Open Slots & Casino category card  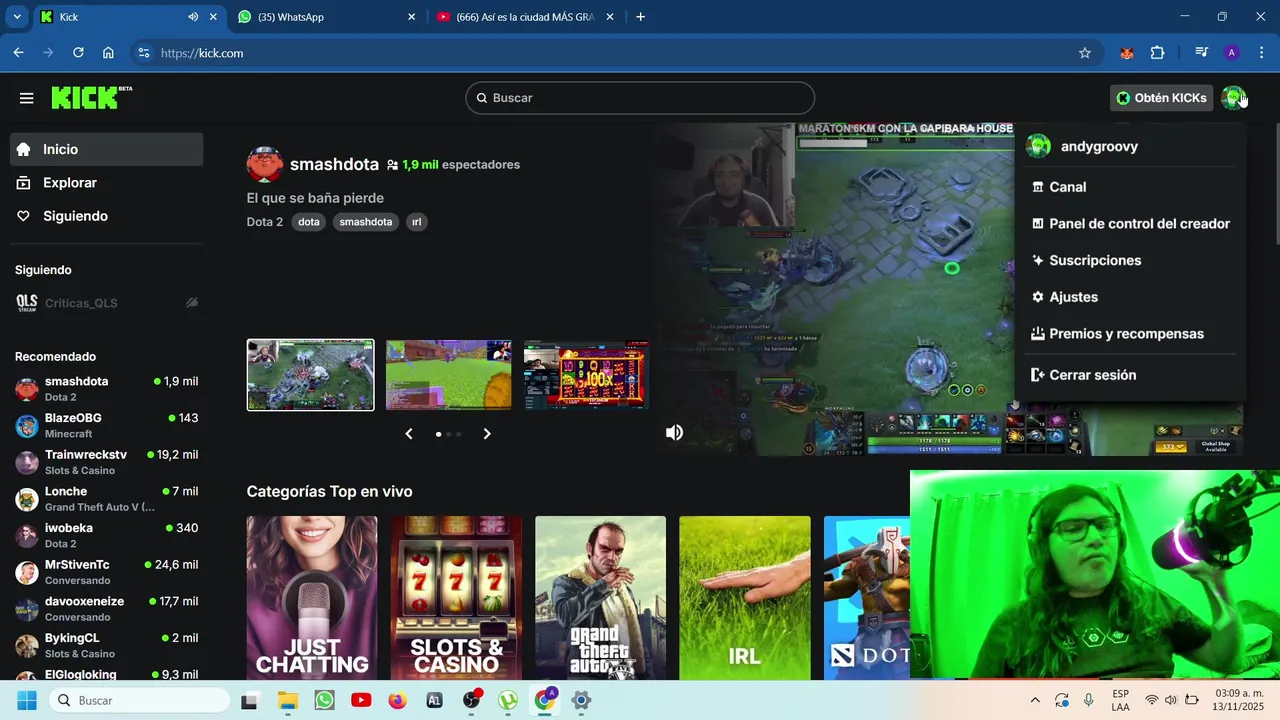pos(456,598)
